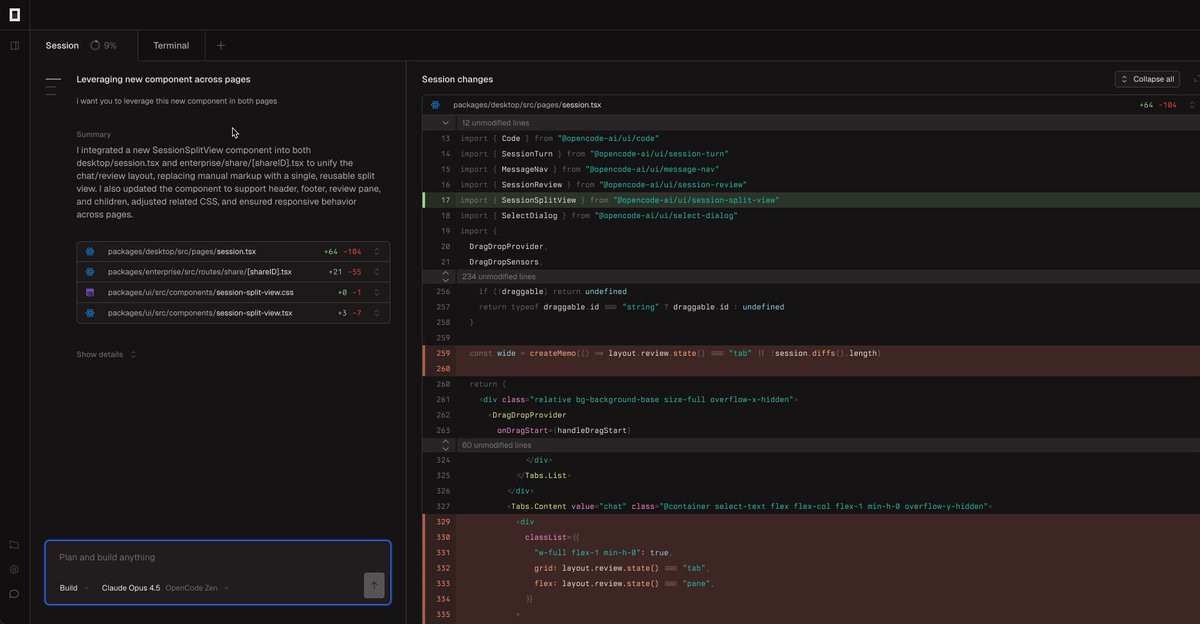Screen dimensions: 1200x624
Task: Click the message timeline lines icon
Action: (x=53, y=86)
